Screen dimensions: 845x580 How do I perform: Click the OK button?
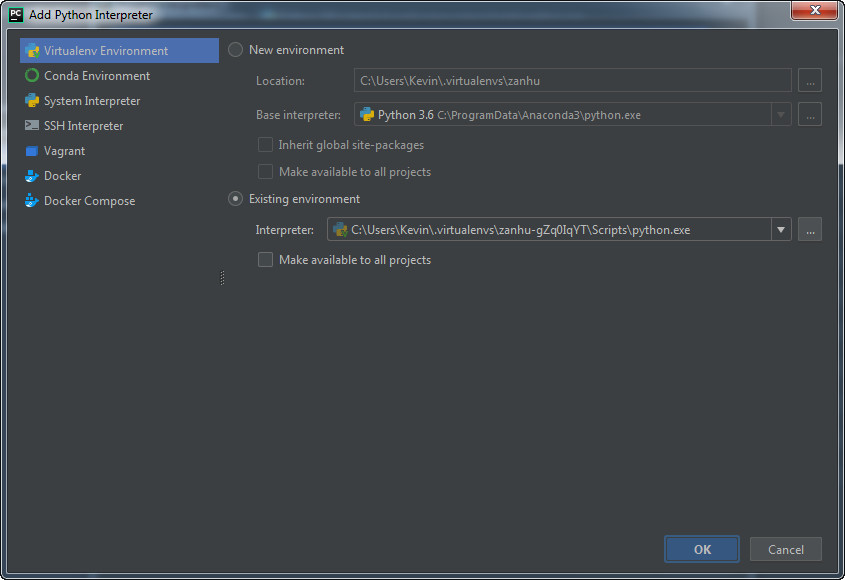tap(702, 549)
